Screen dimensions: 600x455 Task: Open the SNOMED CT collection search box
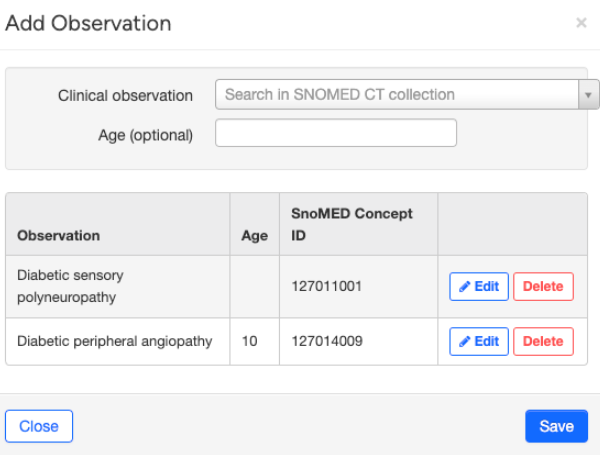click(x=397, y=95)
